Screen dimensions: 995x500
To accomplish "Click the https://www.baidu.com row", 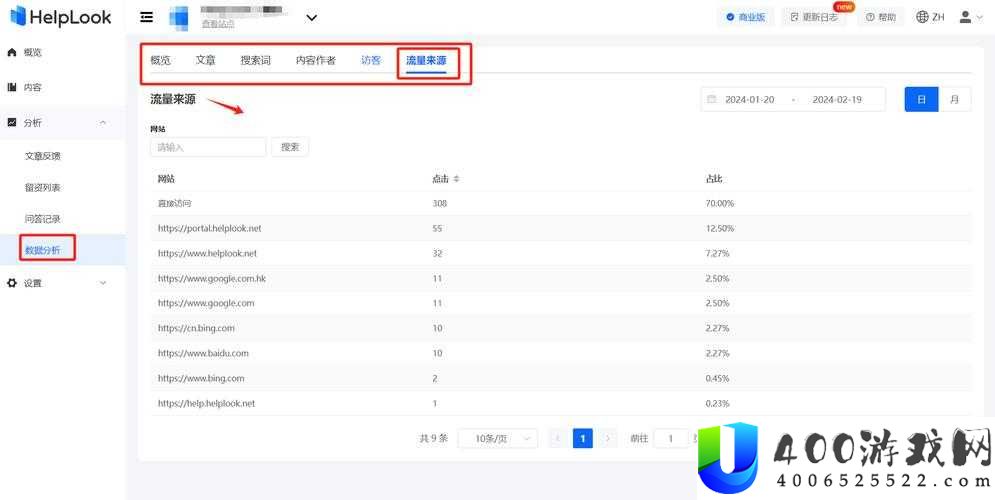I will 560,353.
